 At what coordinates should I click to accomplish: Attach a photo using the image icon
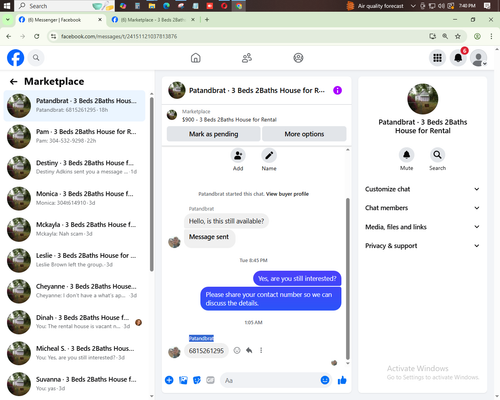click(x=183, y=380)
